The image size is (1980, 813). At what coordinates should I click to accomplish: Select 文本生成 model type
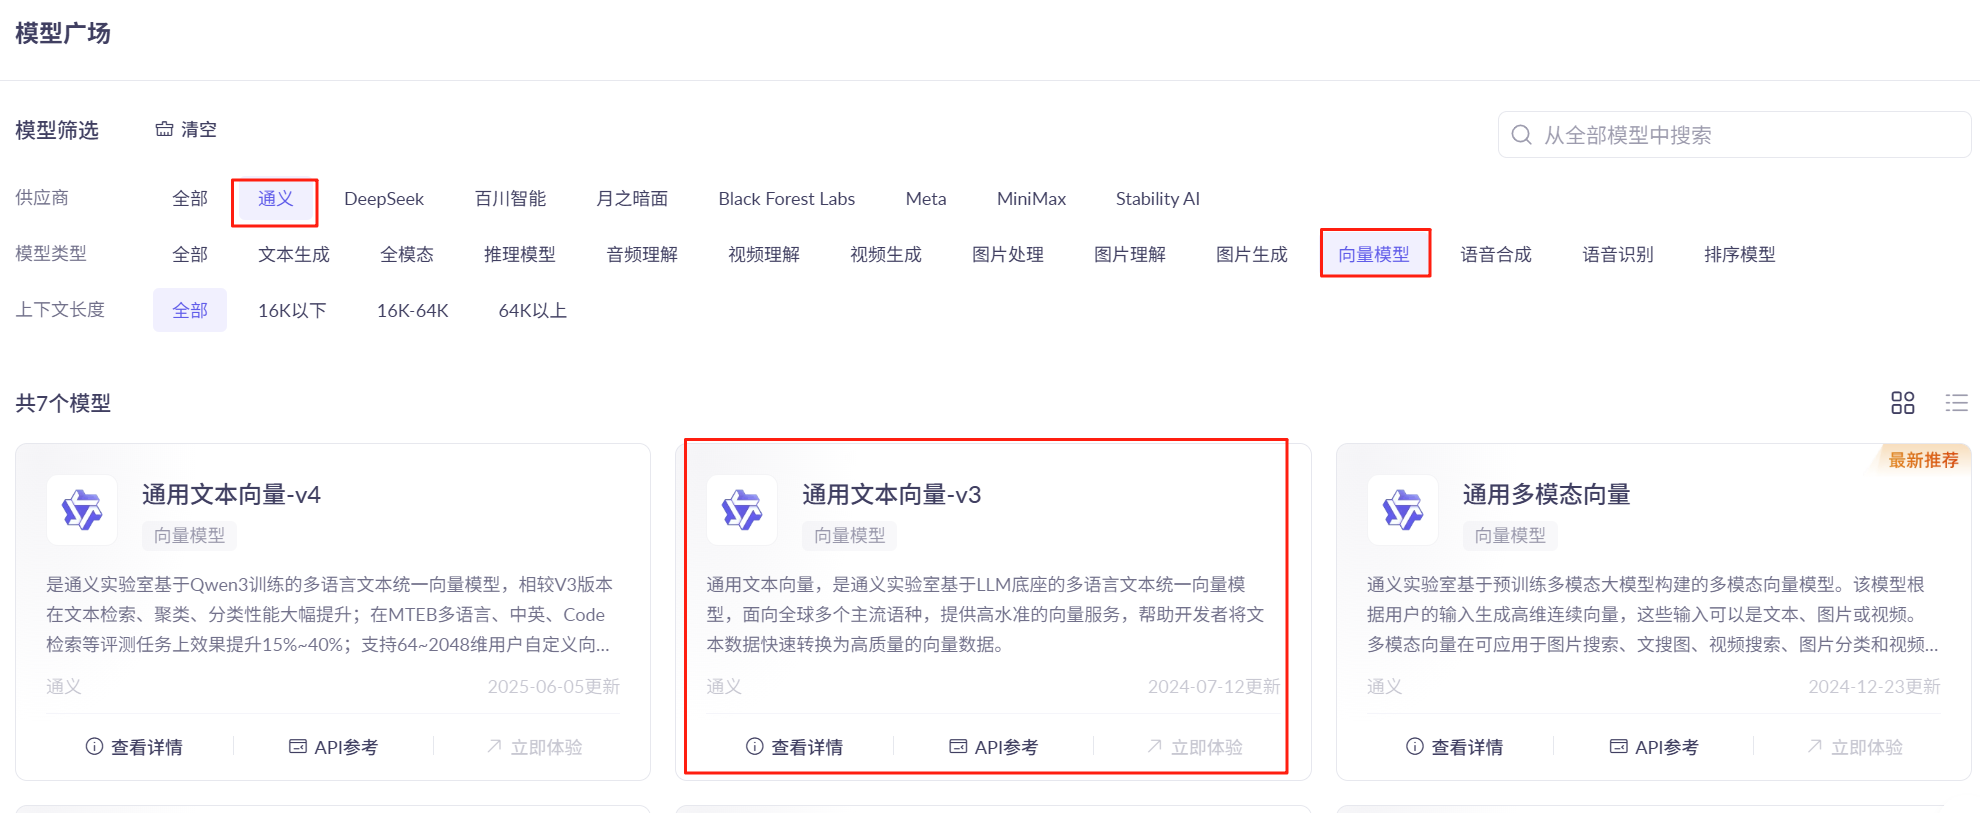294,254
